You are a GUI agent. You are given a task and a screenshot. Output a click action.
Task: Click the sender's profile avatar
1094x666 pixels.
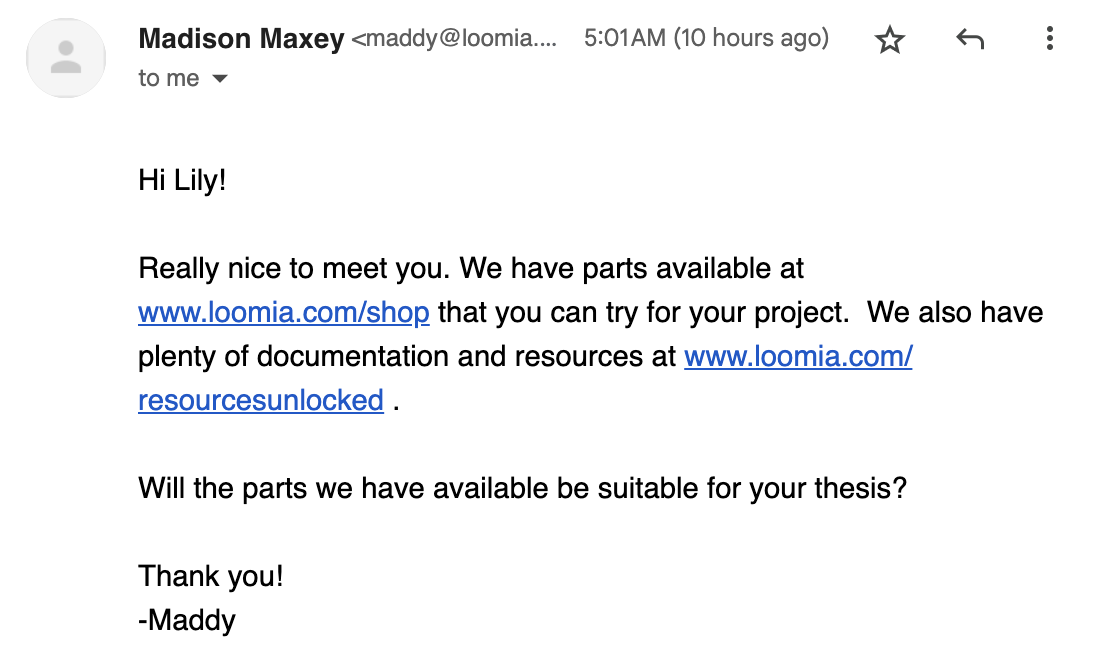pos(66,57)
